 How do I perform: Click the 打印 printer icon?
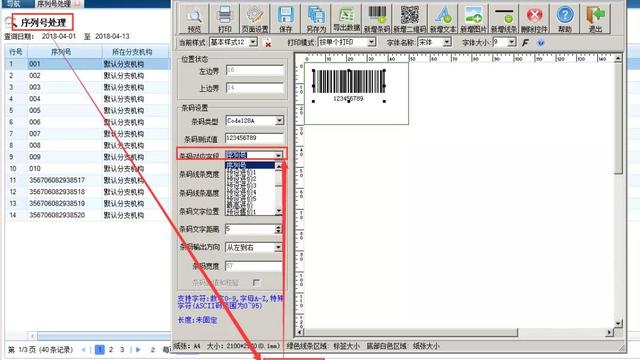[x=224, y=19]
